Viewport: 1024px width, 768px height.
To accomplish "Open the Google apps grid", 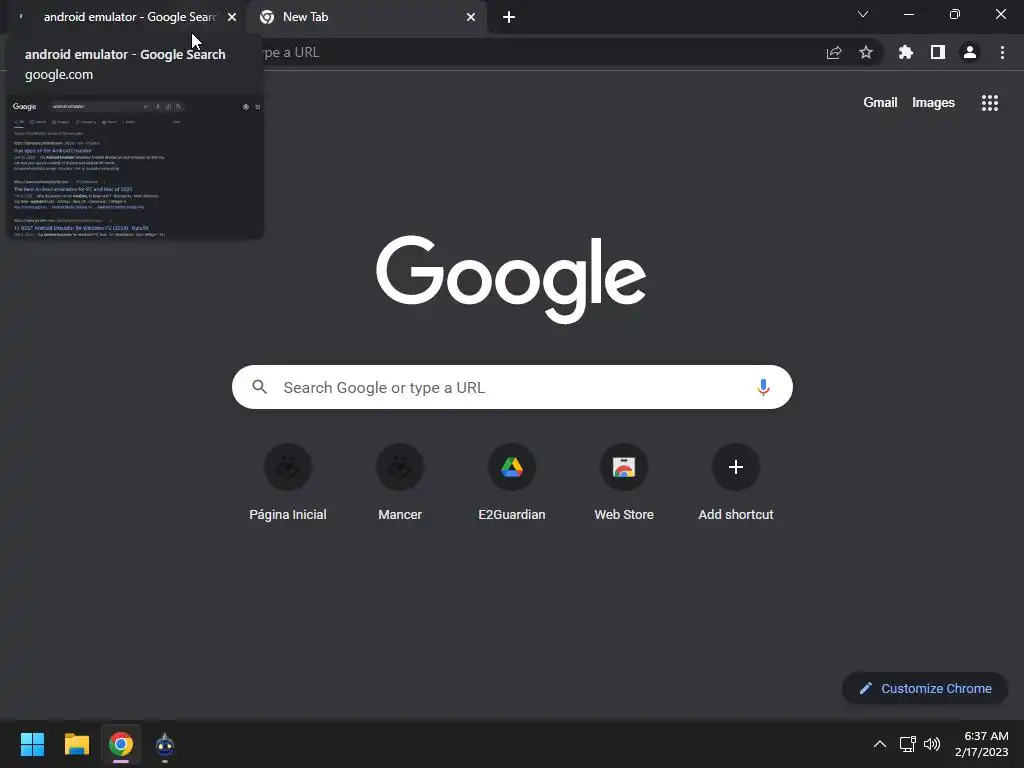I will click(989, 103).
